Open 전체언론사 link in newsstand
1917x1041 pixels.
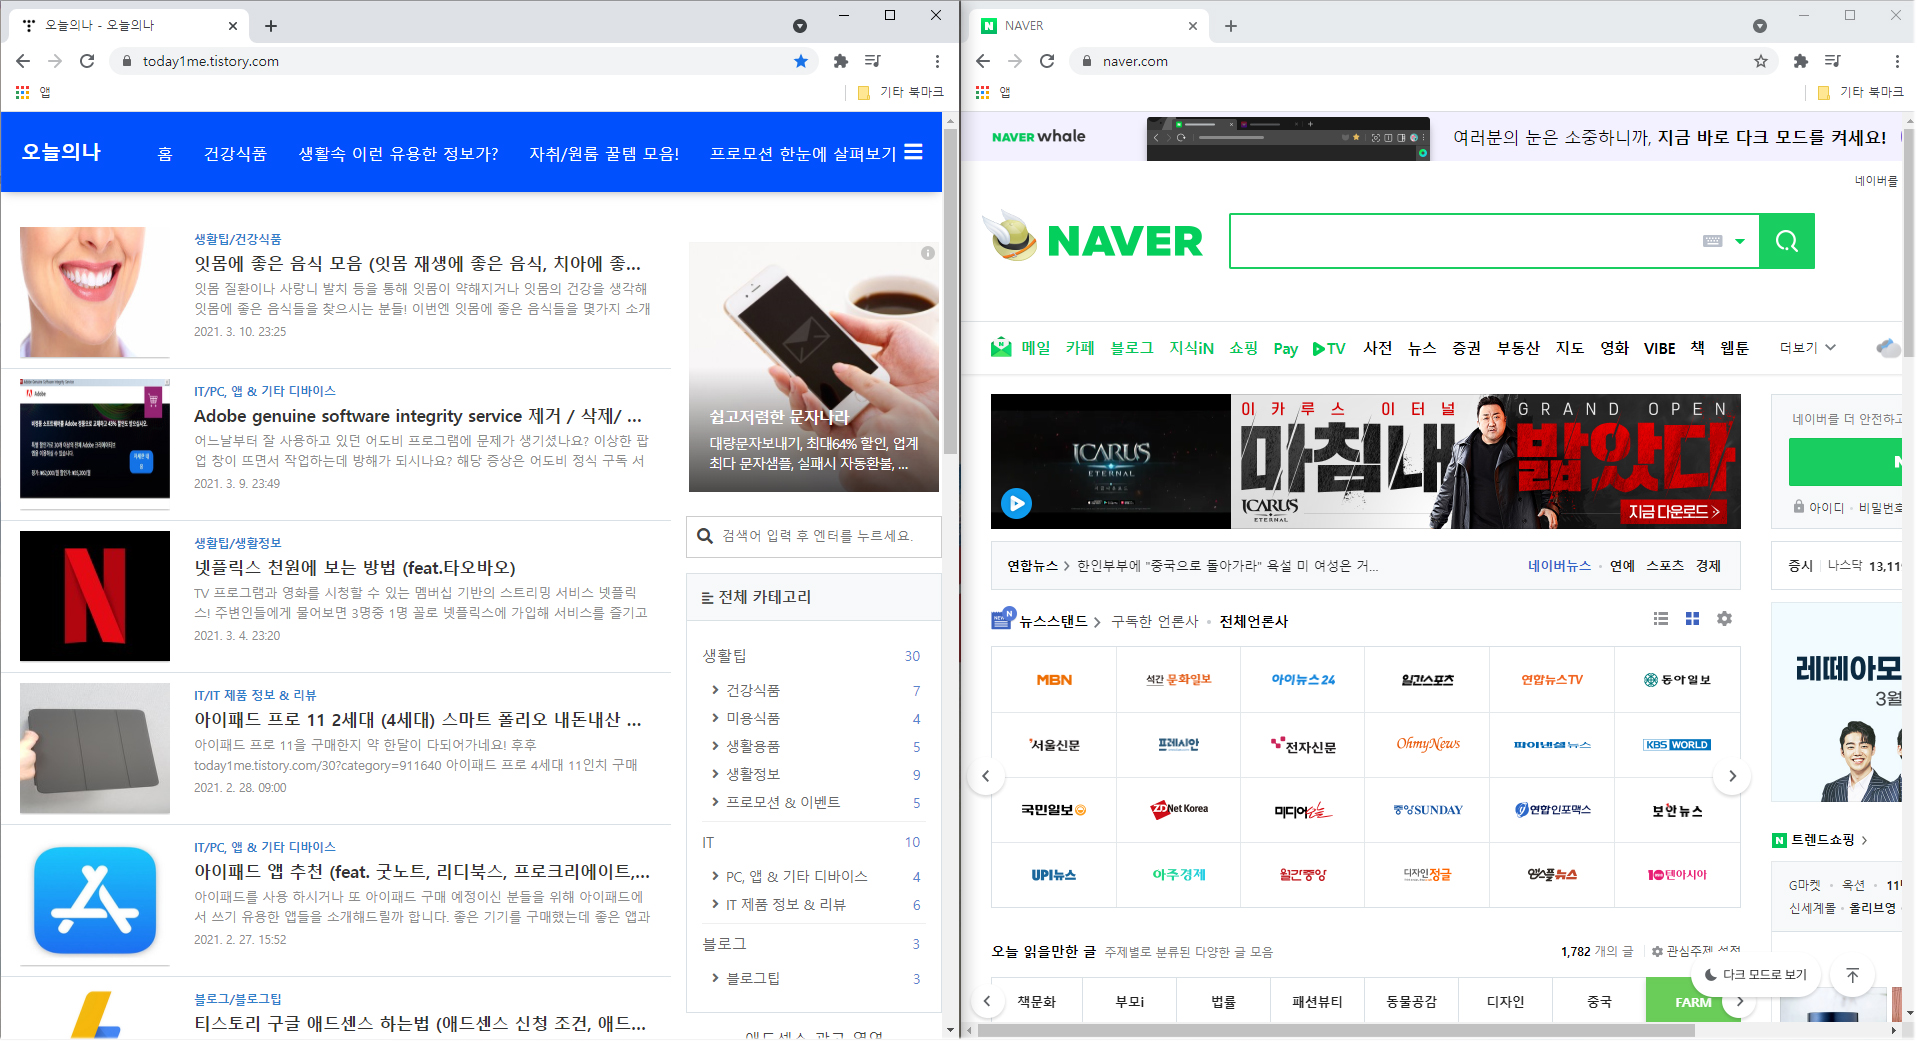tap(1253, 621)
